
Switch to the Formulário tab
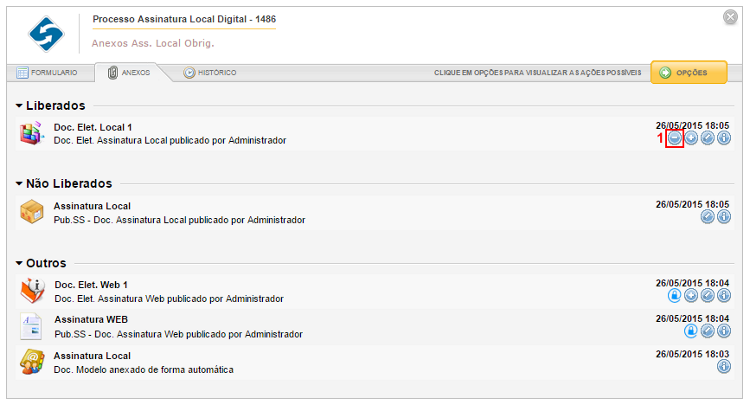point(47,73)
